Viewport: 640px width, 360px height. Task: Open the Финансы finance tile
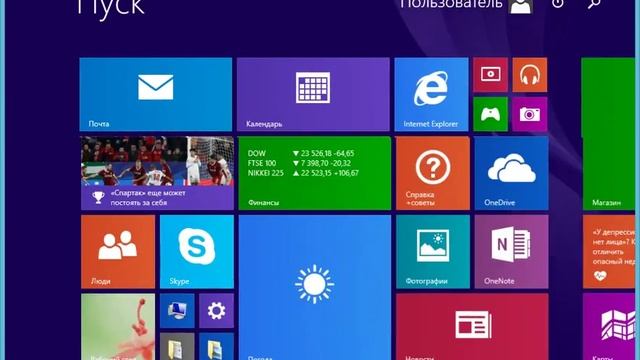click(314, 173)
